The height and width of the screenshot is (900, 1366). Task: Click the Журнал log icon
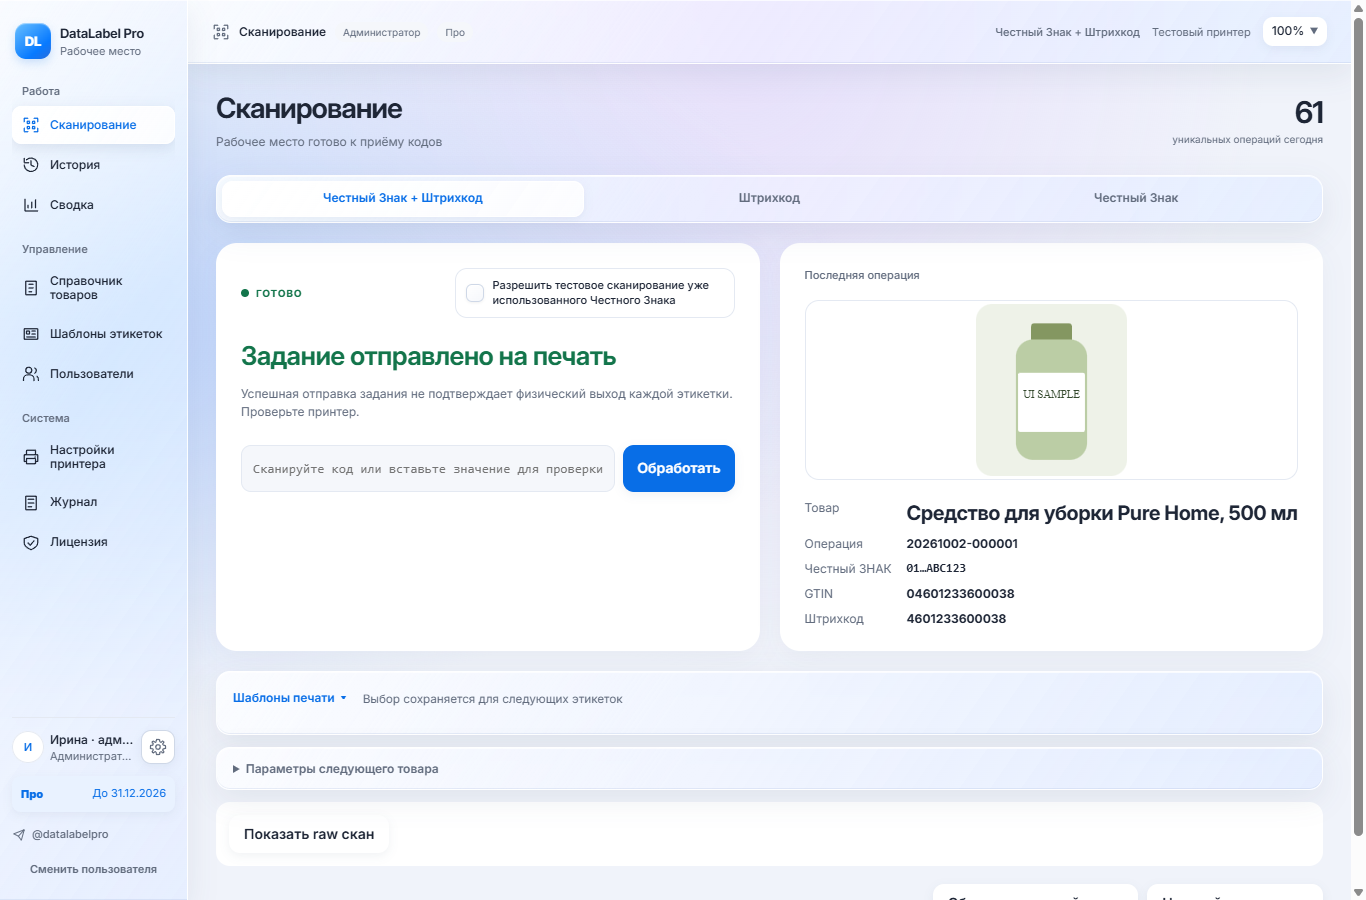coord(31,502)
